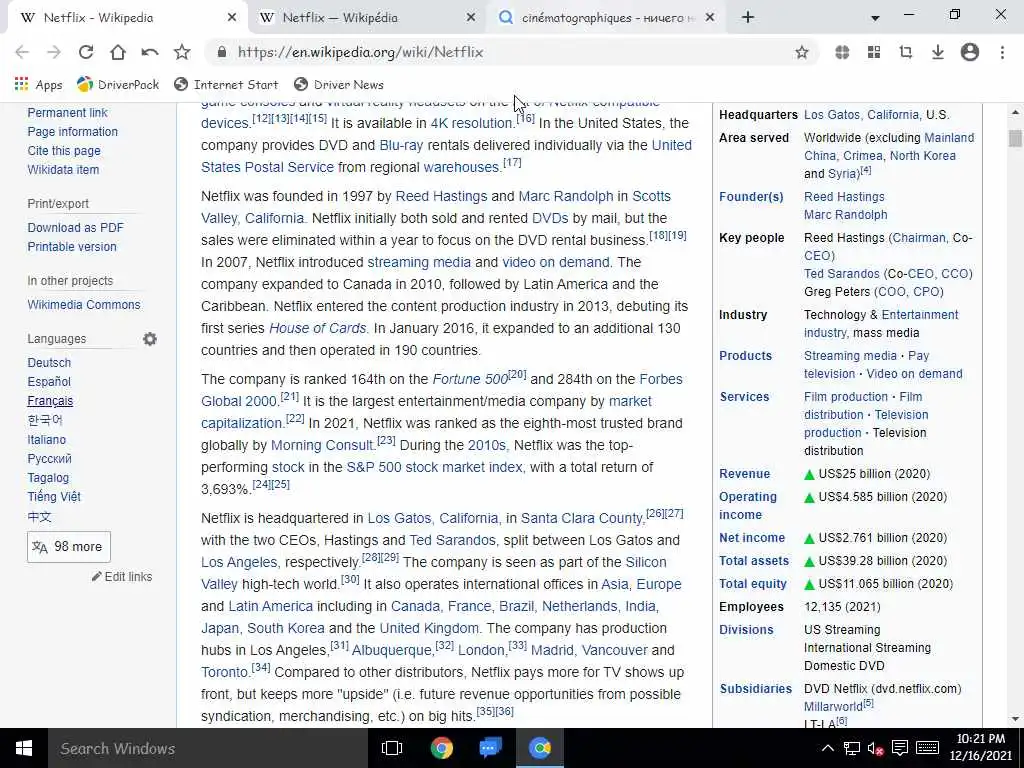This screenshot has height=768, width=1024.
Task: Open the globe extension icon
Action: coord(842,52)
